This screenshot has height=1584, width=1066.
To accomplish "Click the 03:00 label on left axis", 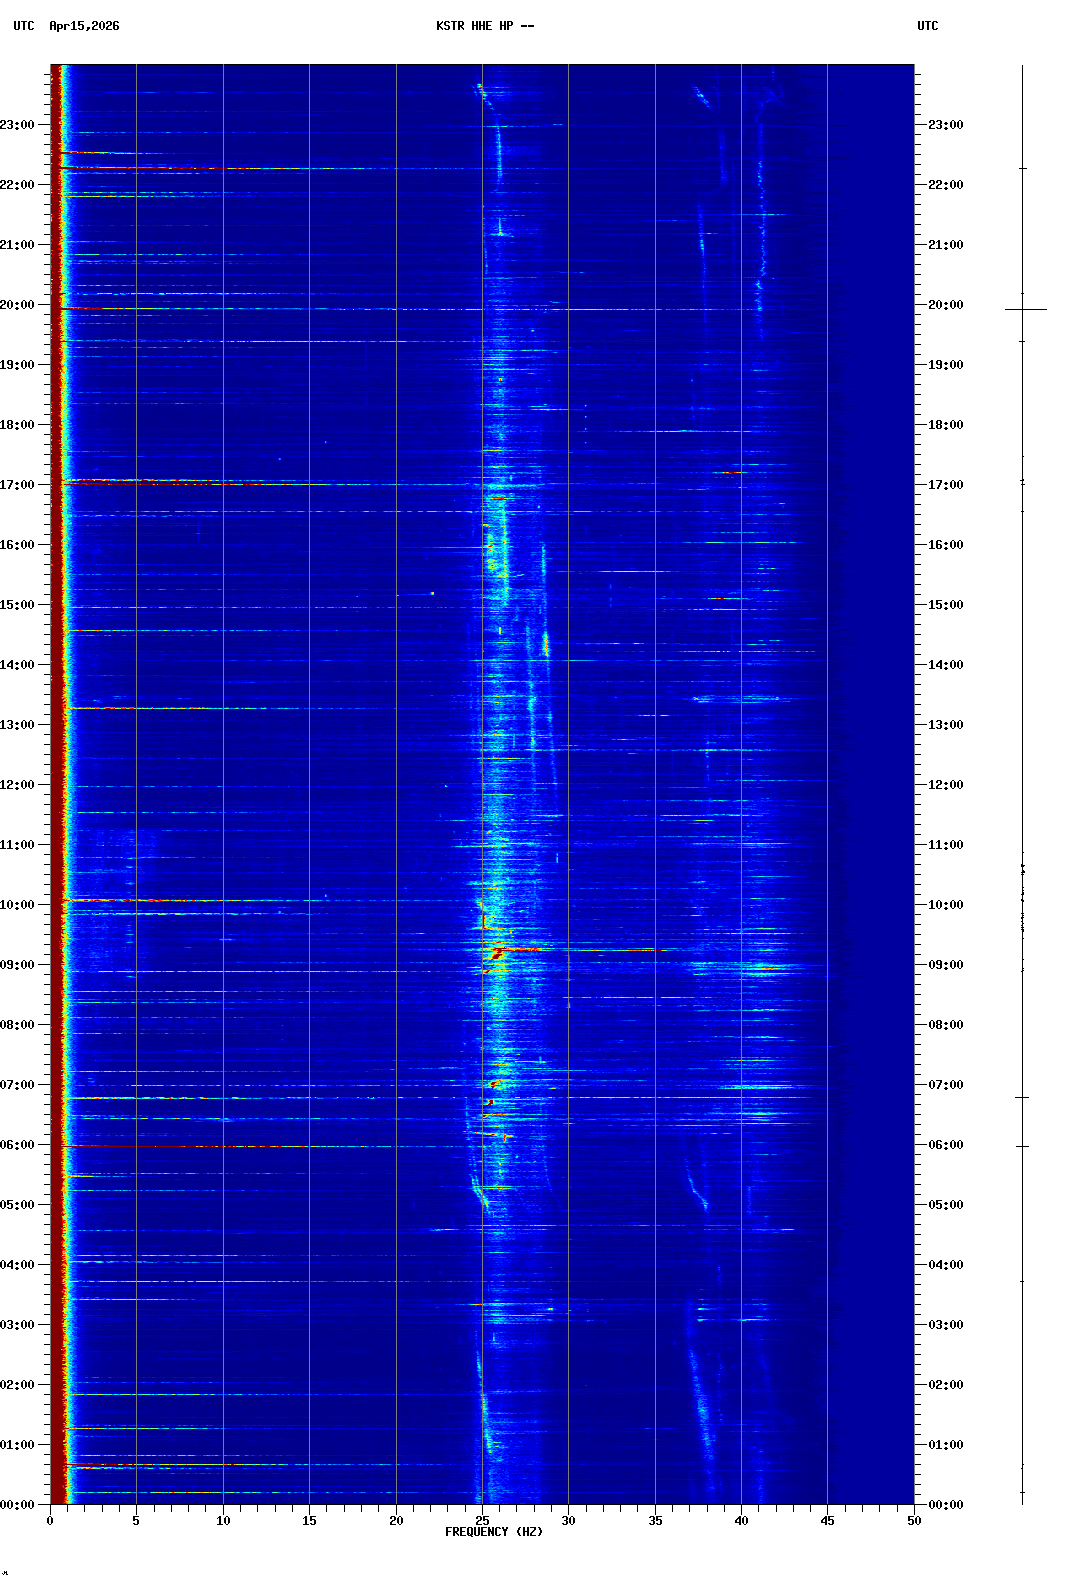I will (17, 1325).
